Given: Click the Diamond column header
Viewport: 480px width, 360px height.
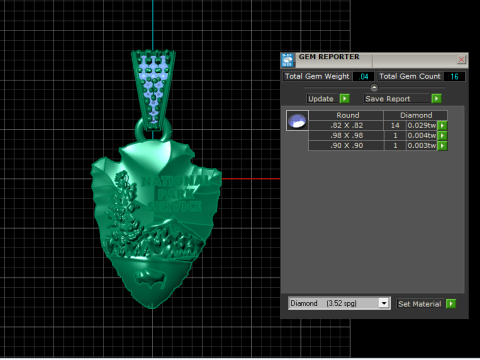Looking at the screenshot, I should click(416, 115).
